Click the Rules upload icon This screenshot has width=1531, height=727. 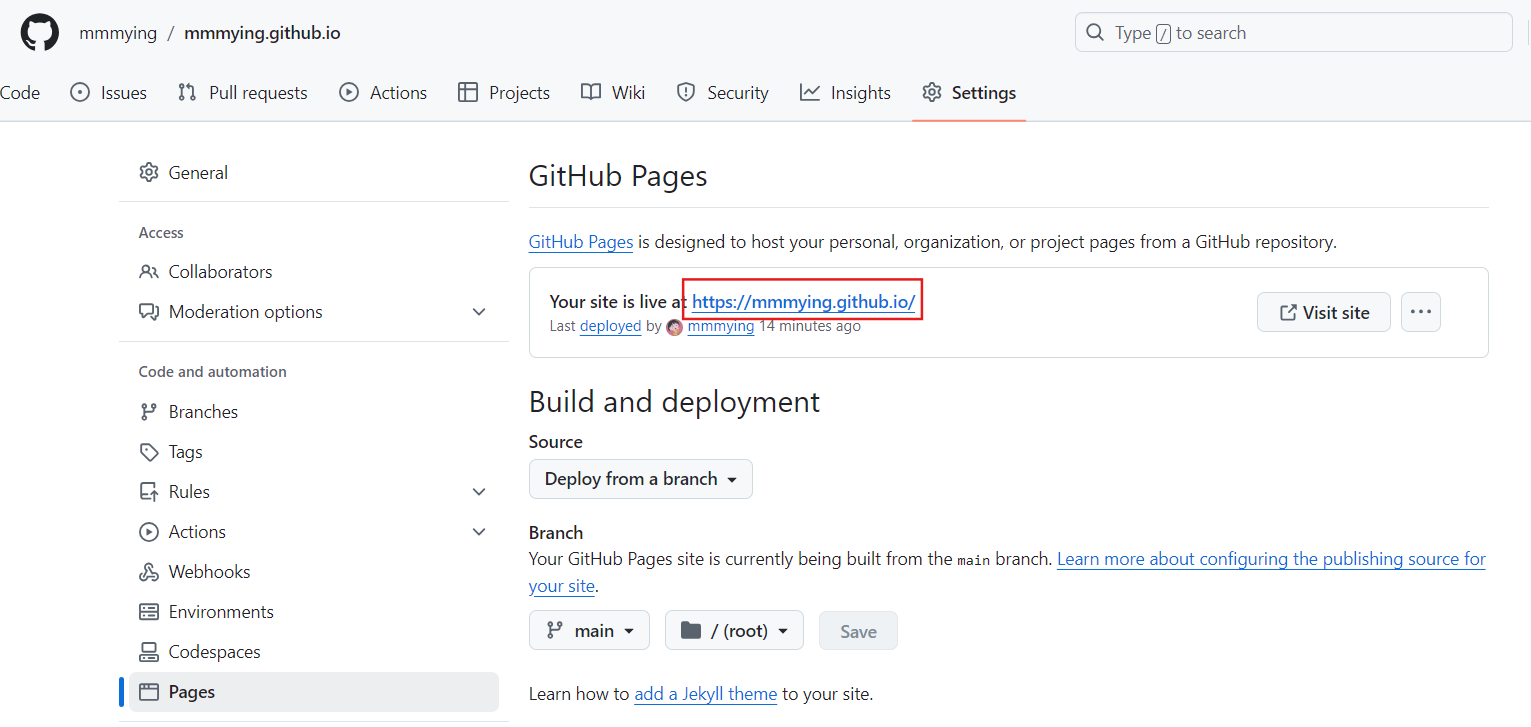click(149, 492)
